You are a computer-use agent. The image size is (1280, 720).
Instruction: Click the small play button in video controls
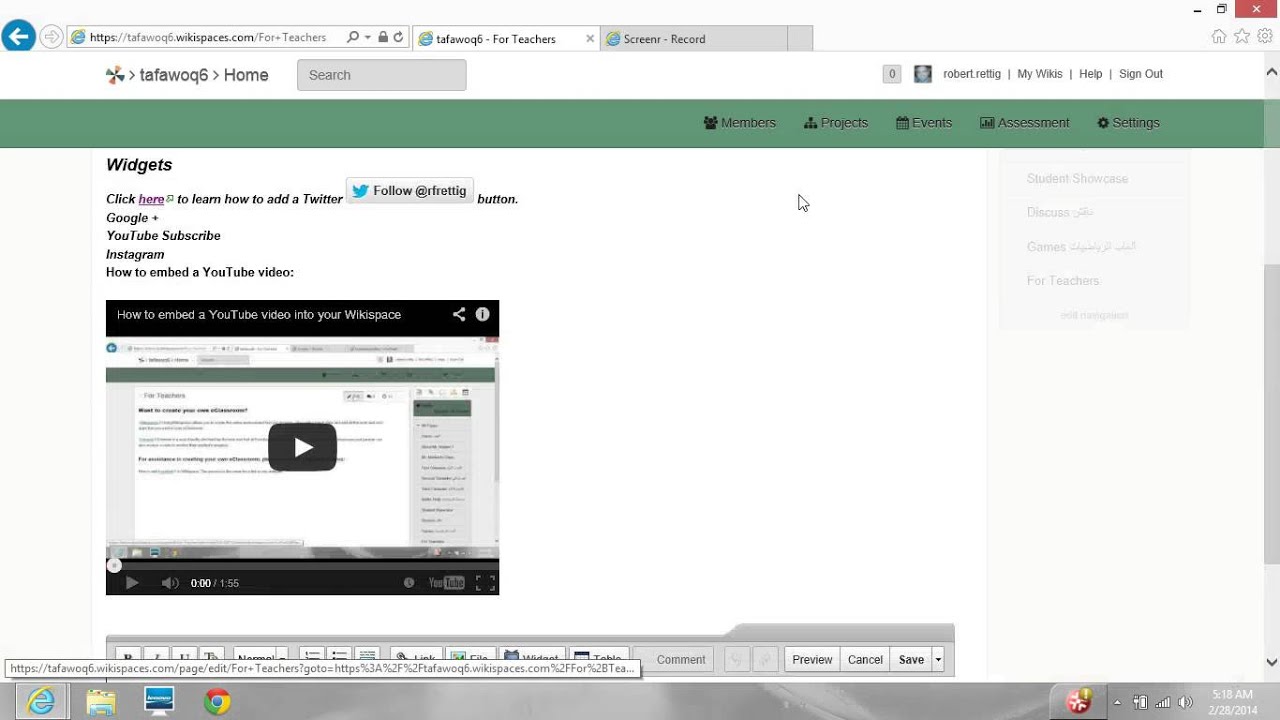(131, 583)
